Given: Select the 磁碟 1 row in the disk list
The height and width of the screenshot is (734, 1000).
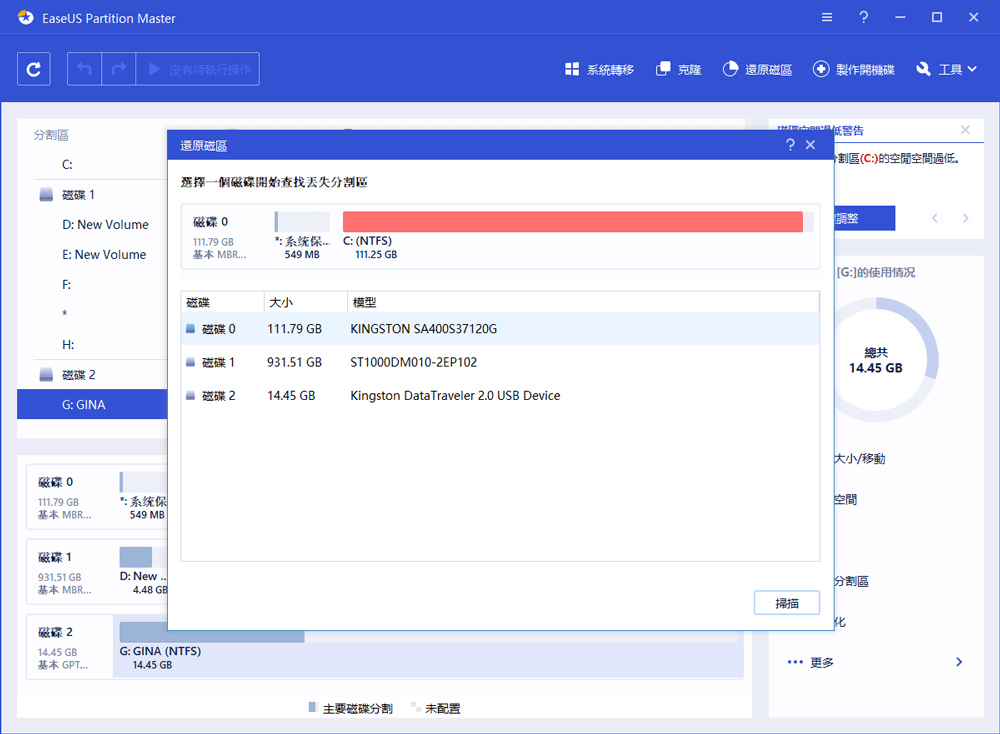Looking at the screenshot, I should (500, 362).
